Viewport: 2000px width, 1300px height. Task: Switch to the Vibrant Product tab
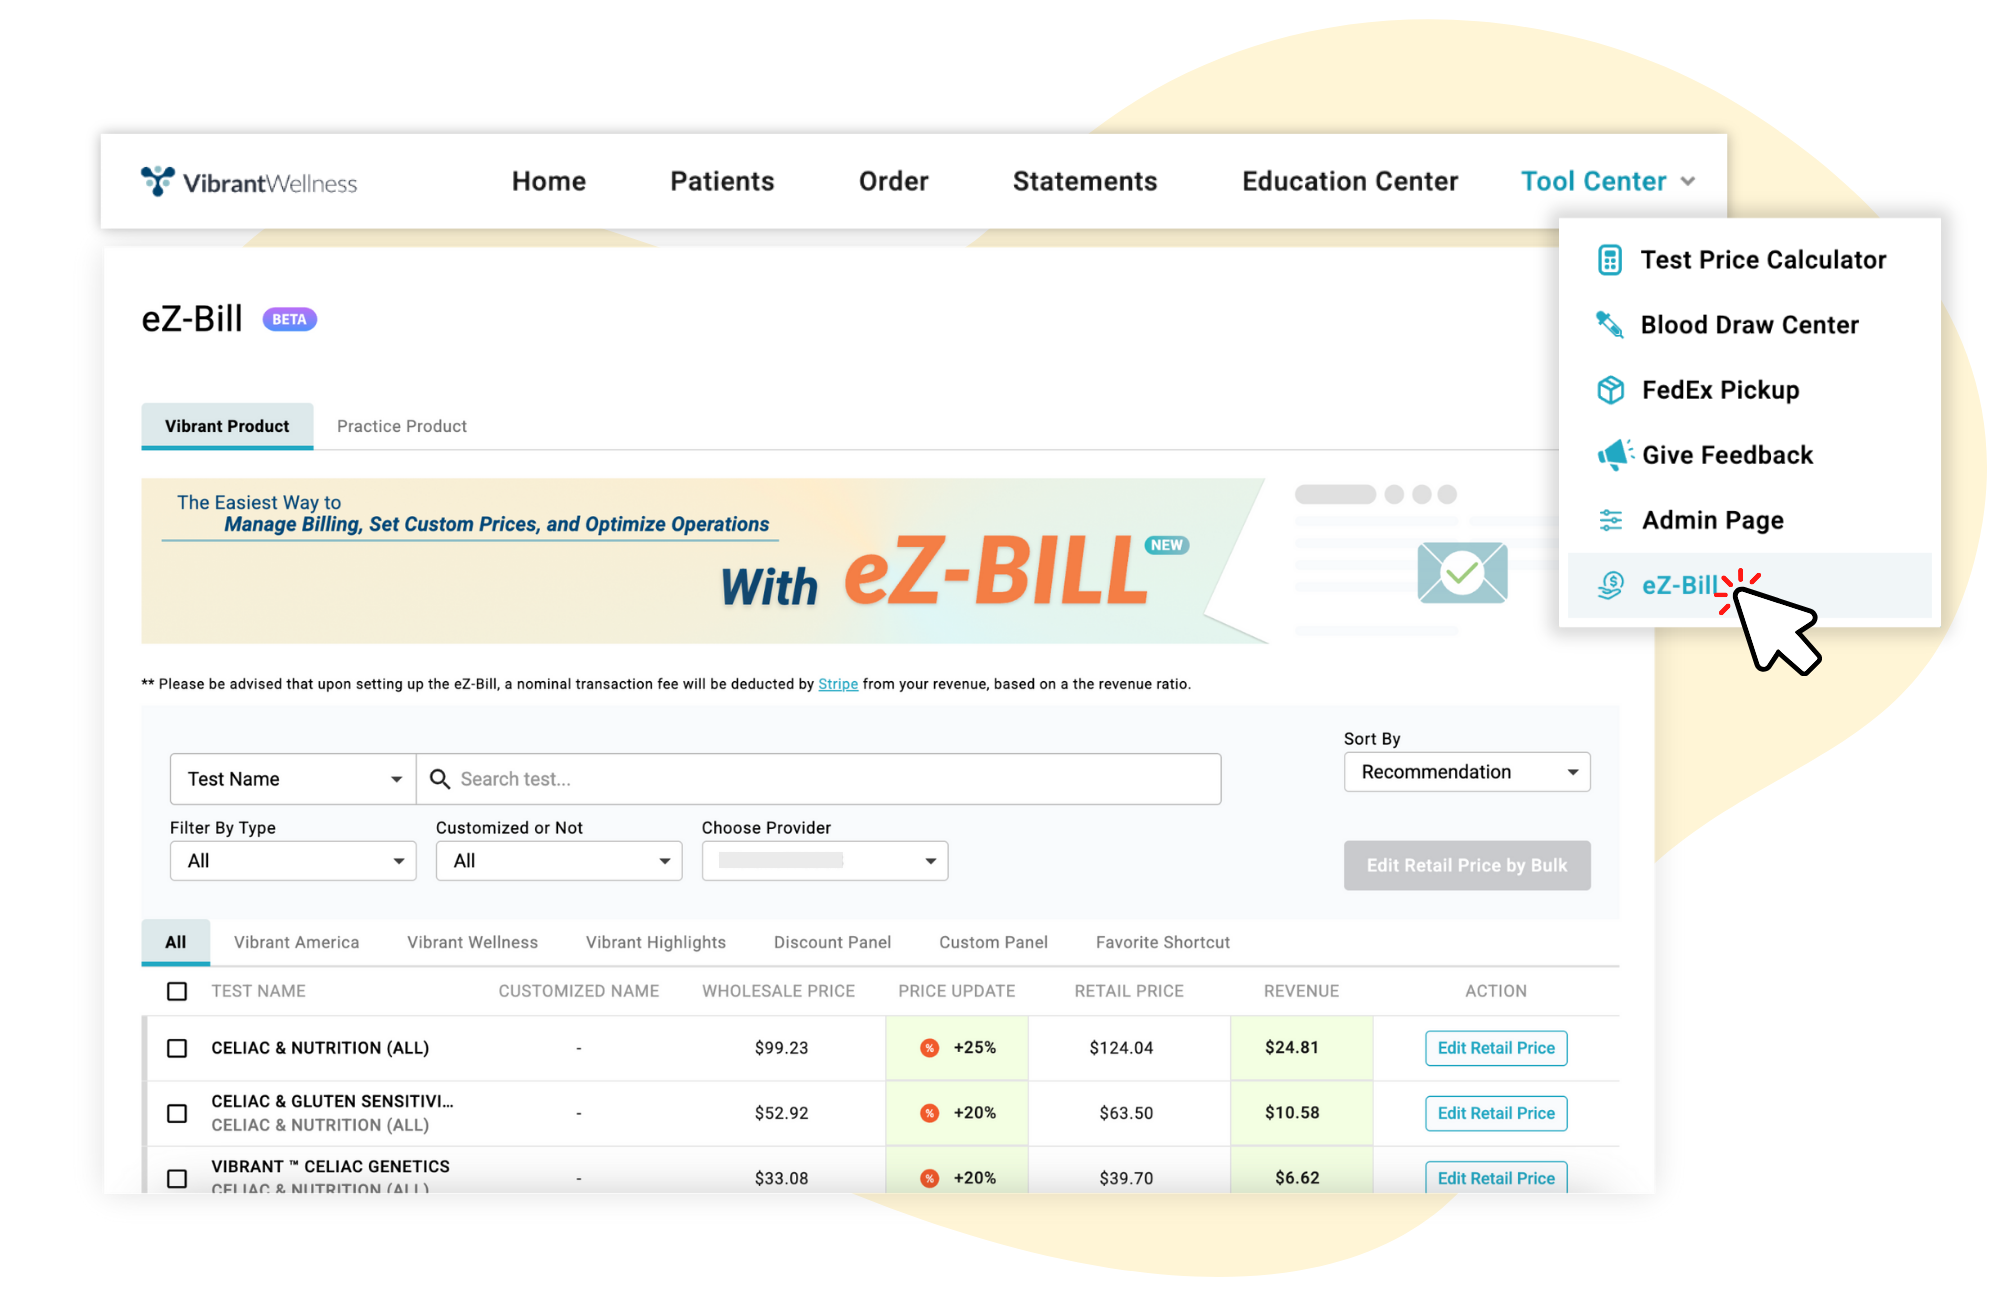point(227,426)
